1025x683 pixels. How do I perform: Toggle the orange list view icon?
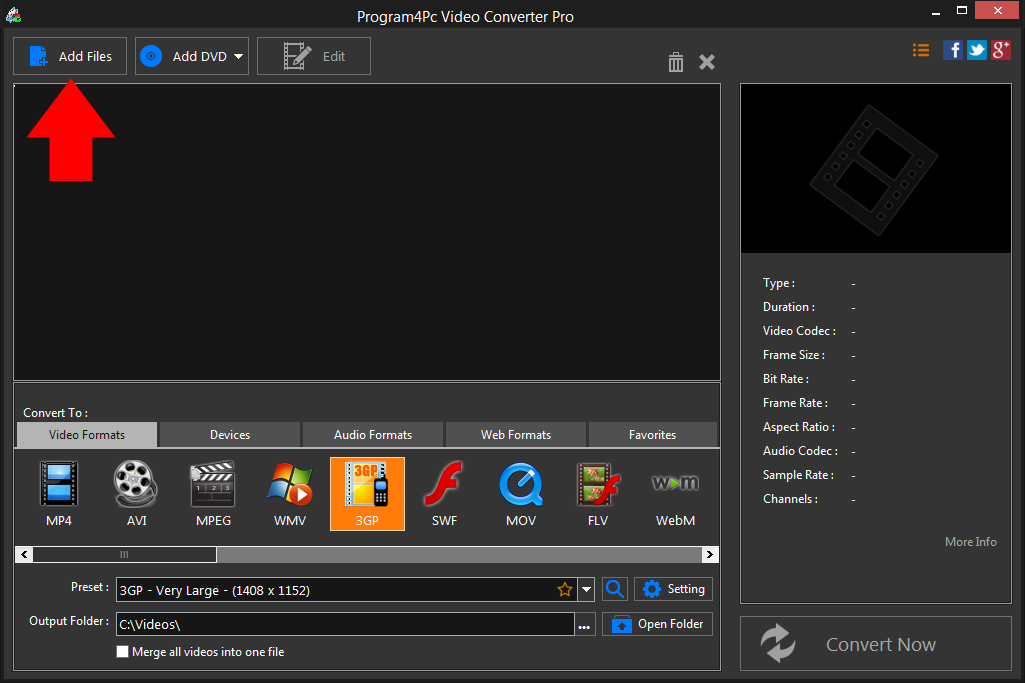click(920, 49)
